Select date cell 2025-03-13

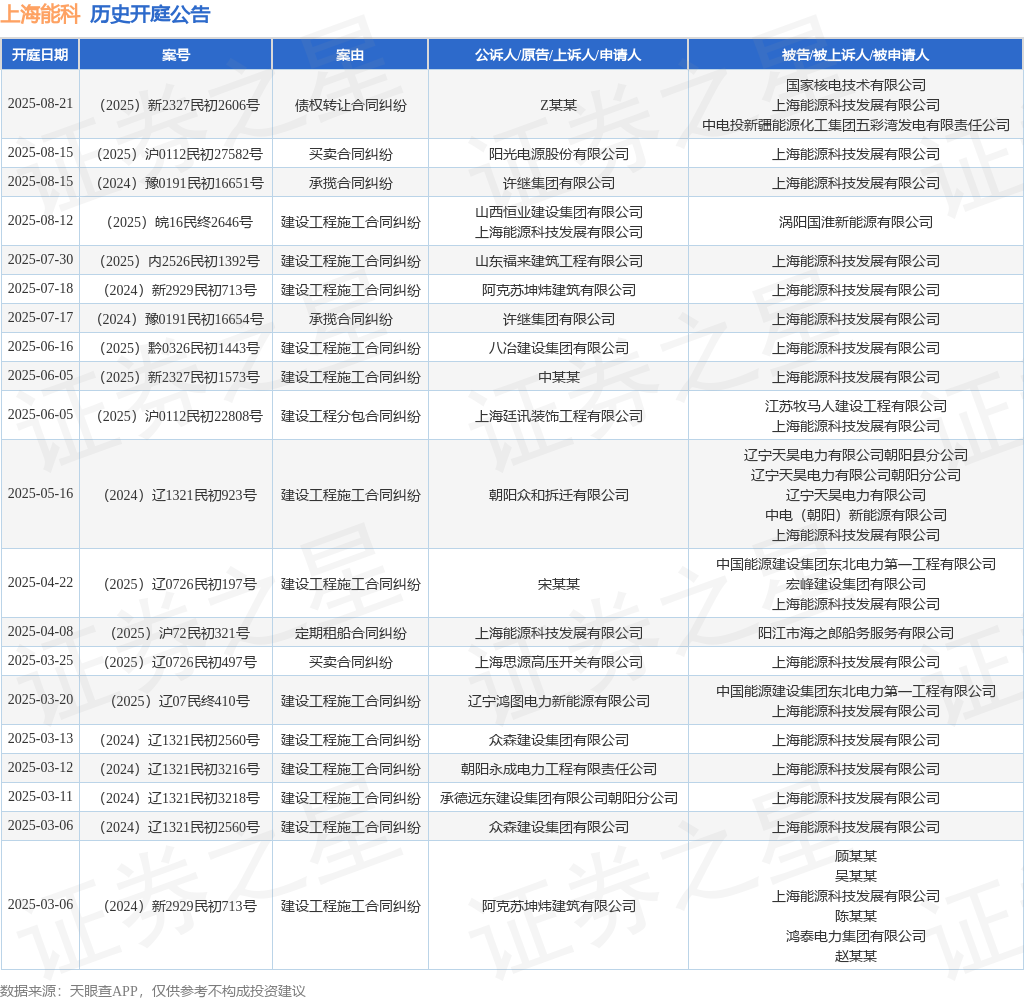point(40,739)
